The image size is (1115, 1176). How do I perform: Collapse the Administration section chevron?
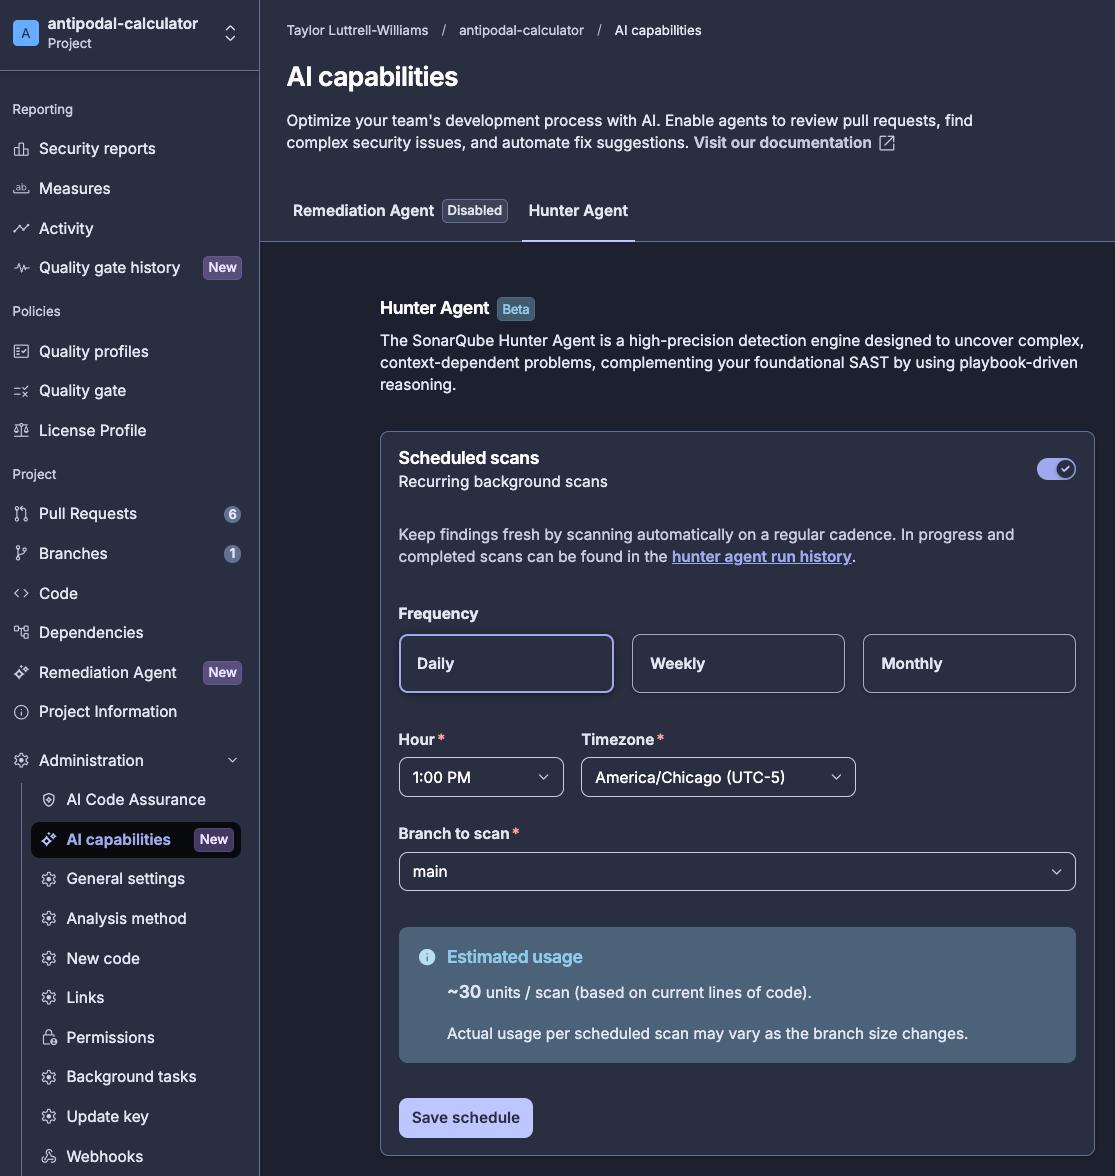point(232,760)
